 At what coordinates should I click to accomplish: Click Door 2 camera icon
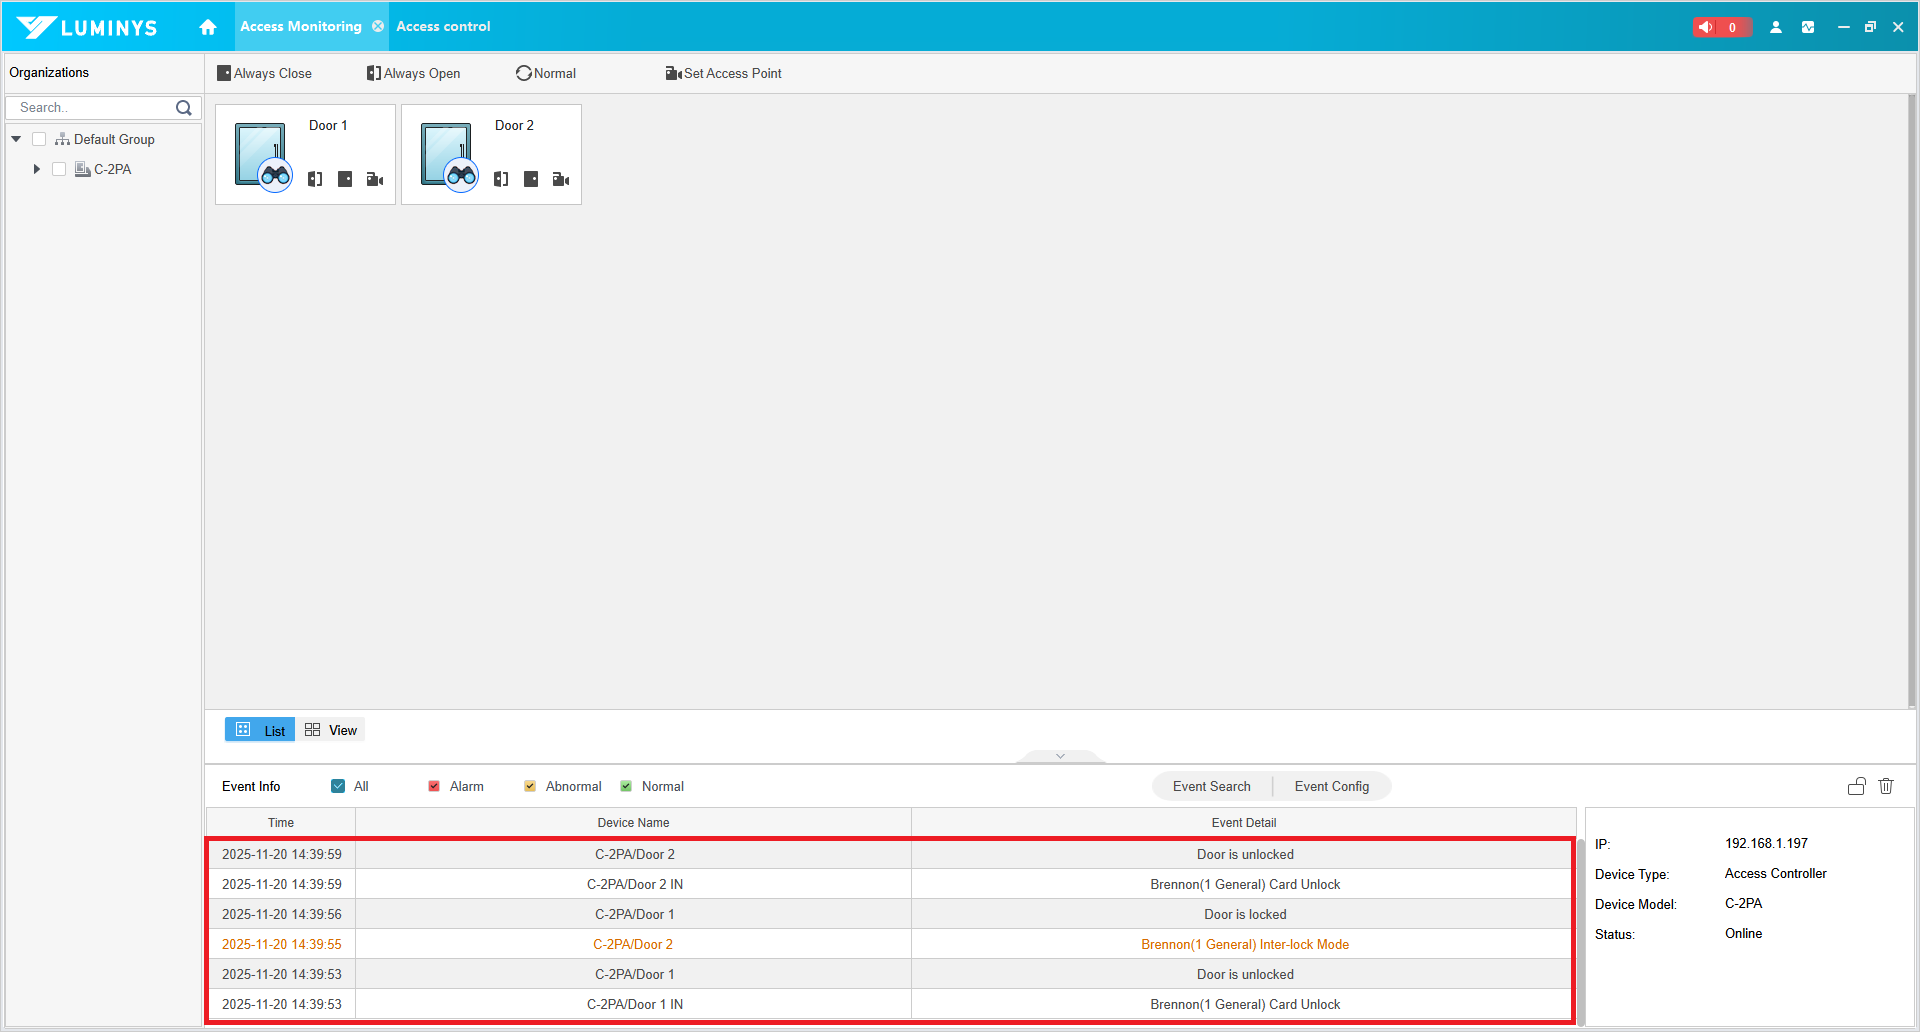tap(561, 179)
